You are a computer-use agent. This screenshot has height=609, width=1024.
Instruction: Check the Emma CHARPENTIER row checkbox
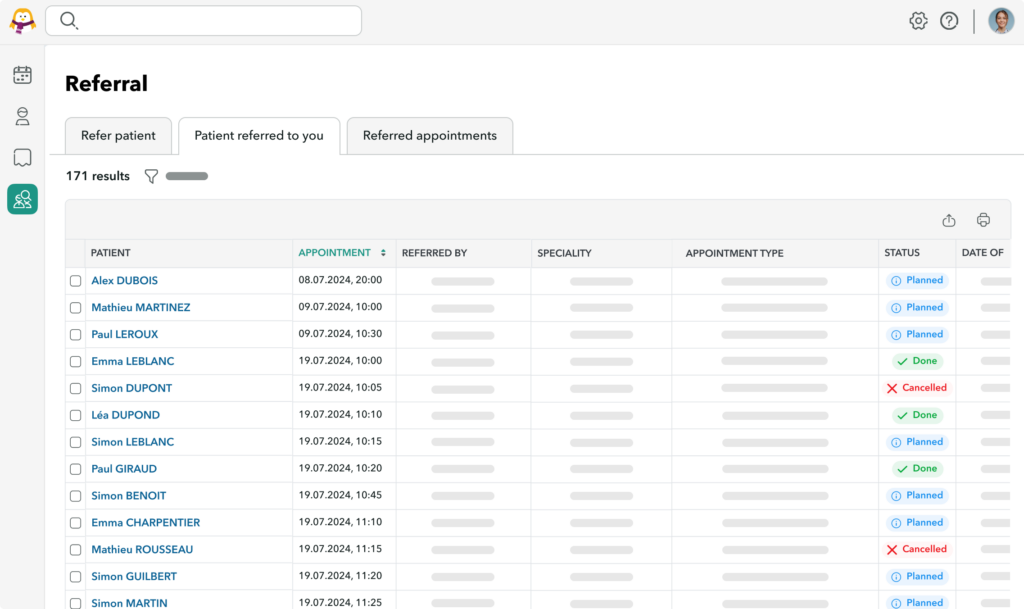point(76,523)
